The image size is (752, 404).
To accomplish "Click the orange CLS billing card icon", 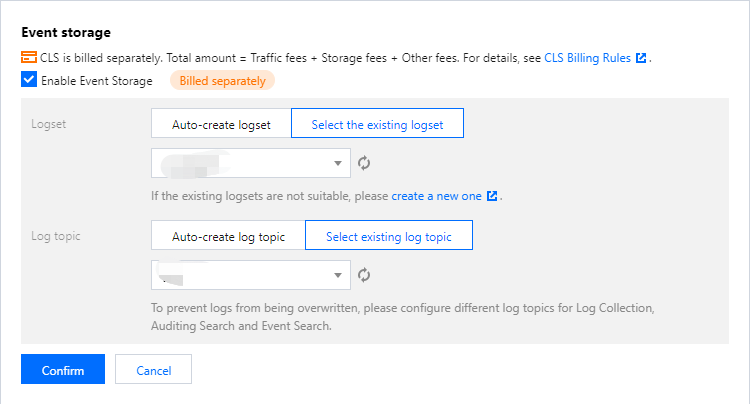I will tap(29, 58).
